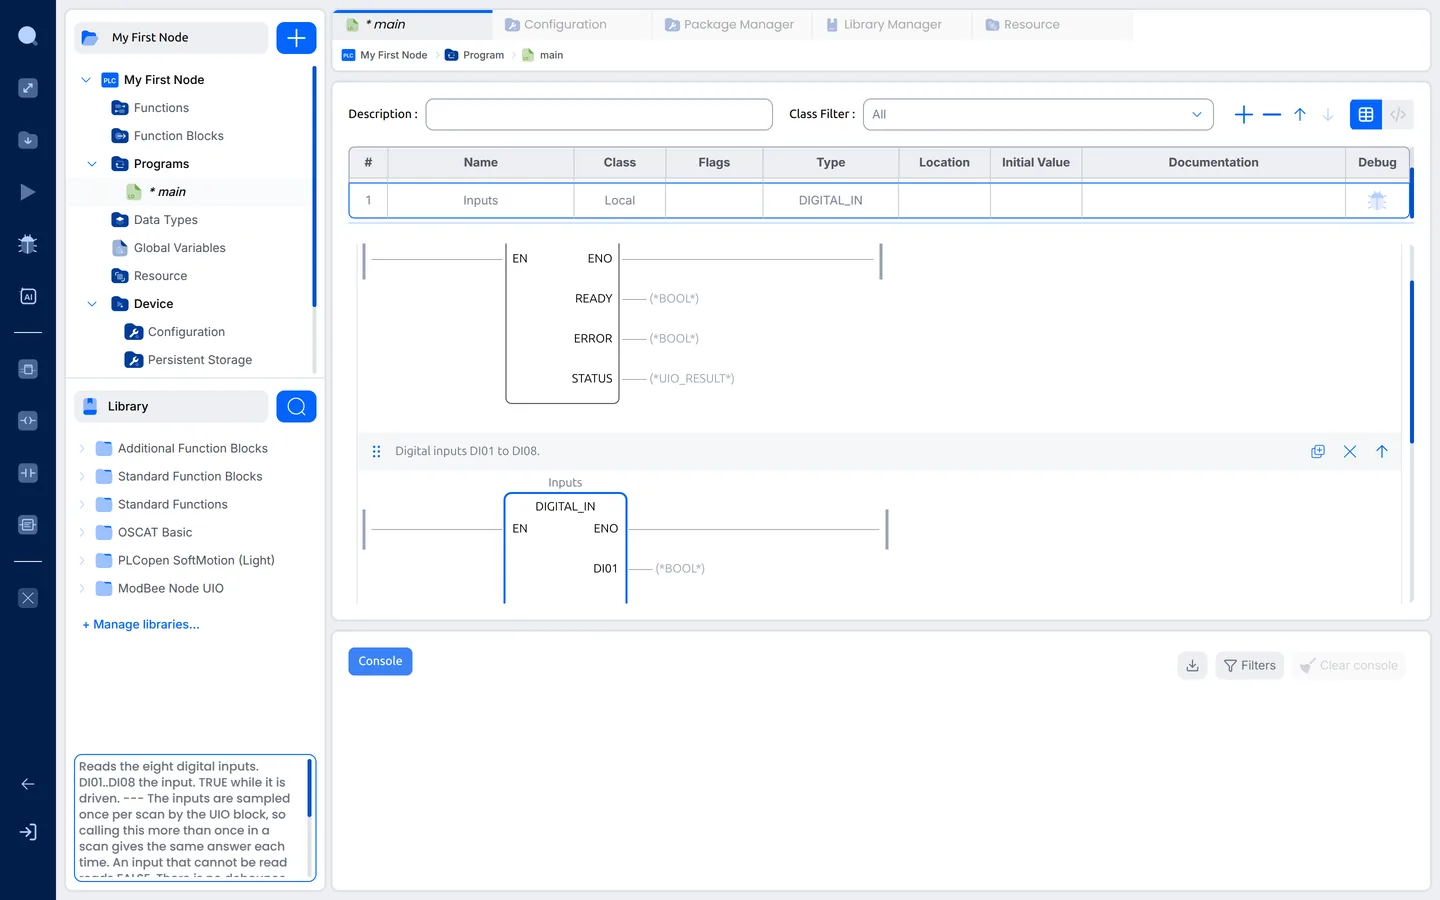The image size is (1440, 900).
Task: Remove variable with the minus icon
Action: tap(1272, 115)
